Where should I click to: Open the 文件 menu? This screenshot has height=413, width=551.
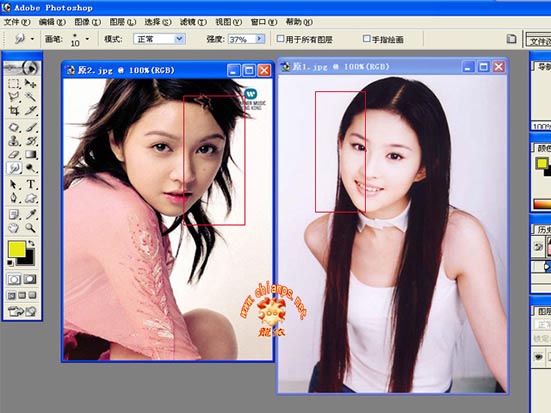[17, 22]
